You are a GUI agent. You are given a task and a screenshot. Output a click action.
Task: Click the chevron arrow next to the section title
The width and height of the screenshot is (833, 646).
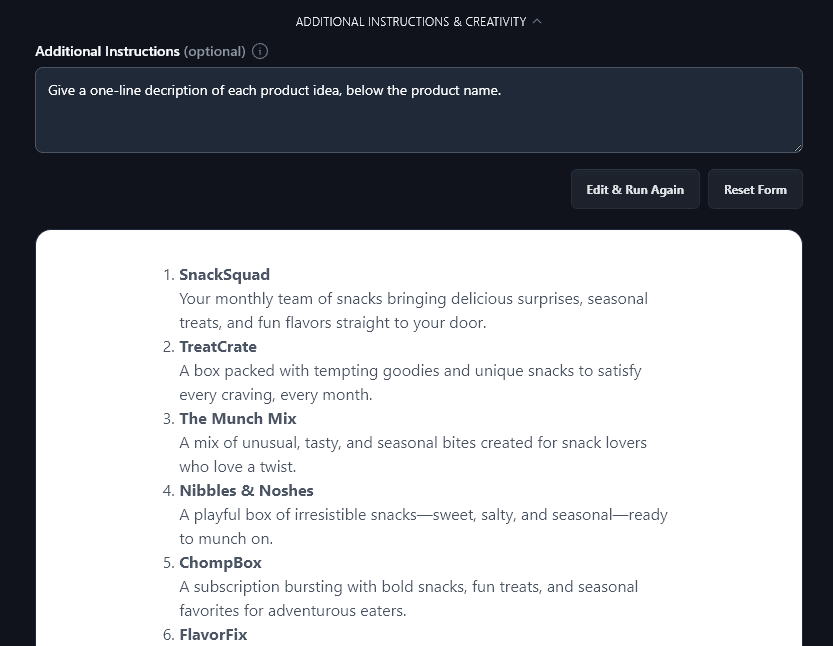(536, 21)
